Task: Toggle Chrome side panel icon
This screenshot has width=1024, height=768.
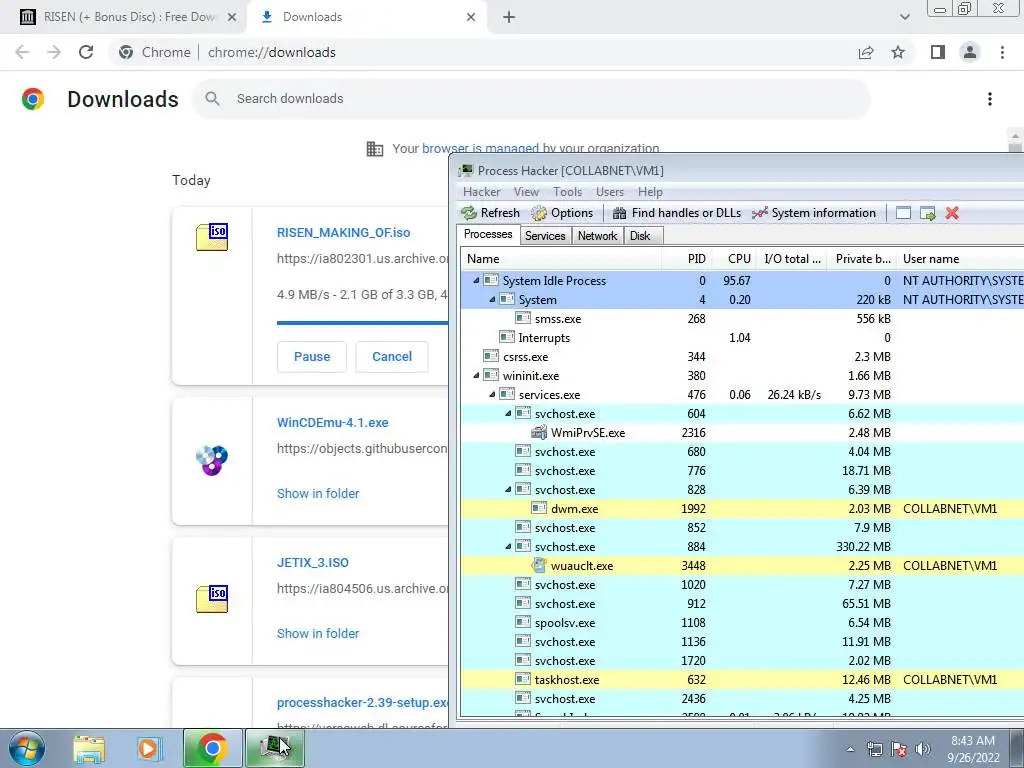Action: [x=938, y=52]
